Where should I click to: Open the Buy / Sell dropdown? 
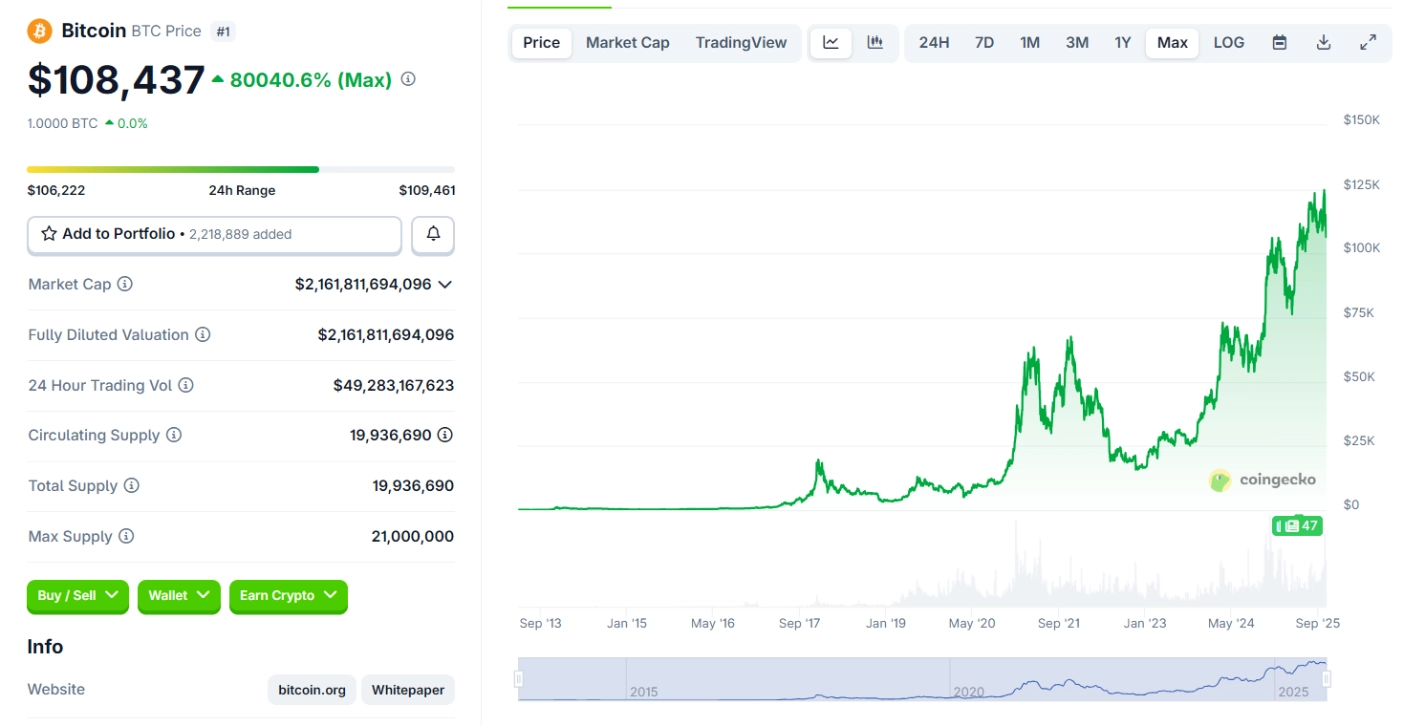pos(78,596)
